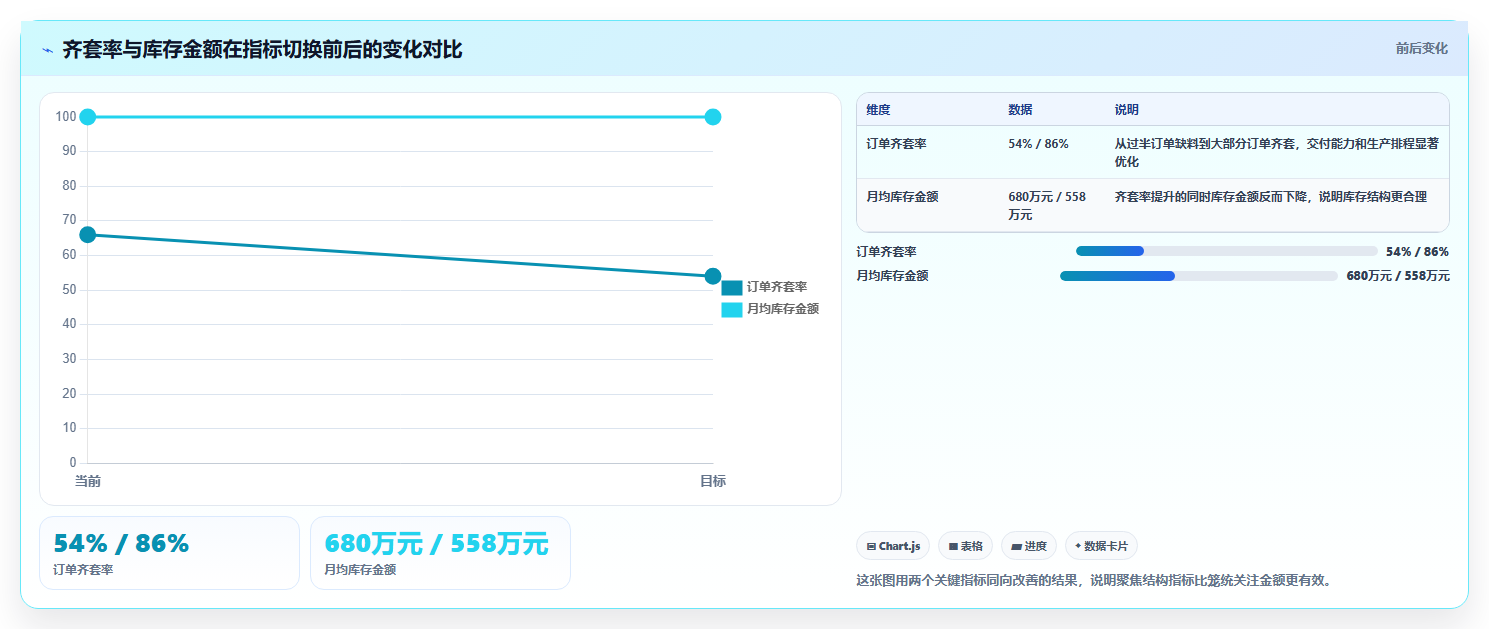Click the chart title heading text
This screenshot has height=629, width=1489.
262,49
